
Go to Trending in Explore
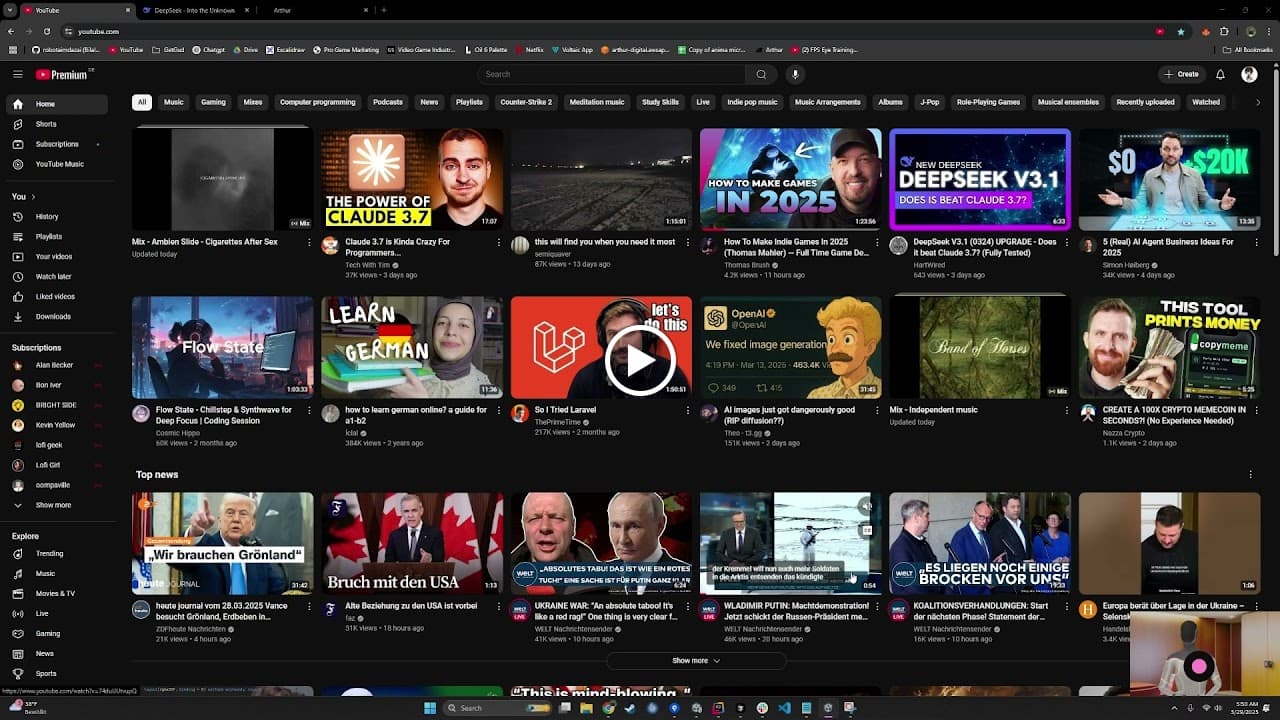pyautogui.click(x=49, y=554)
